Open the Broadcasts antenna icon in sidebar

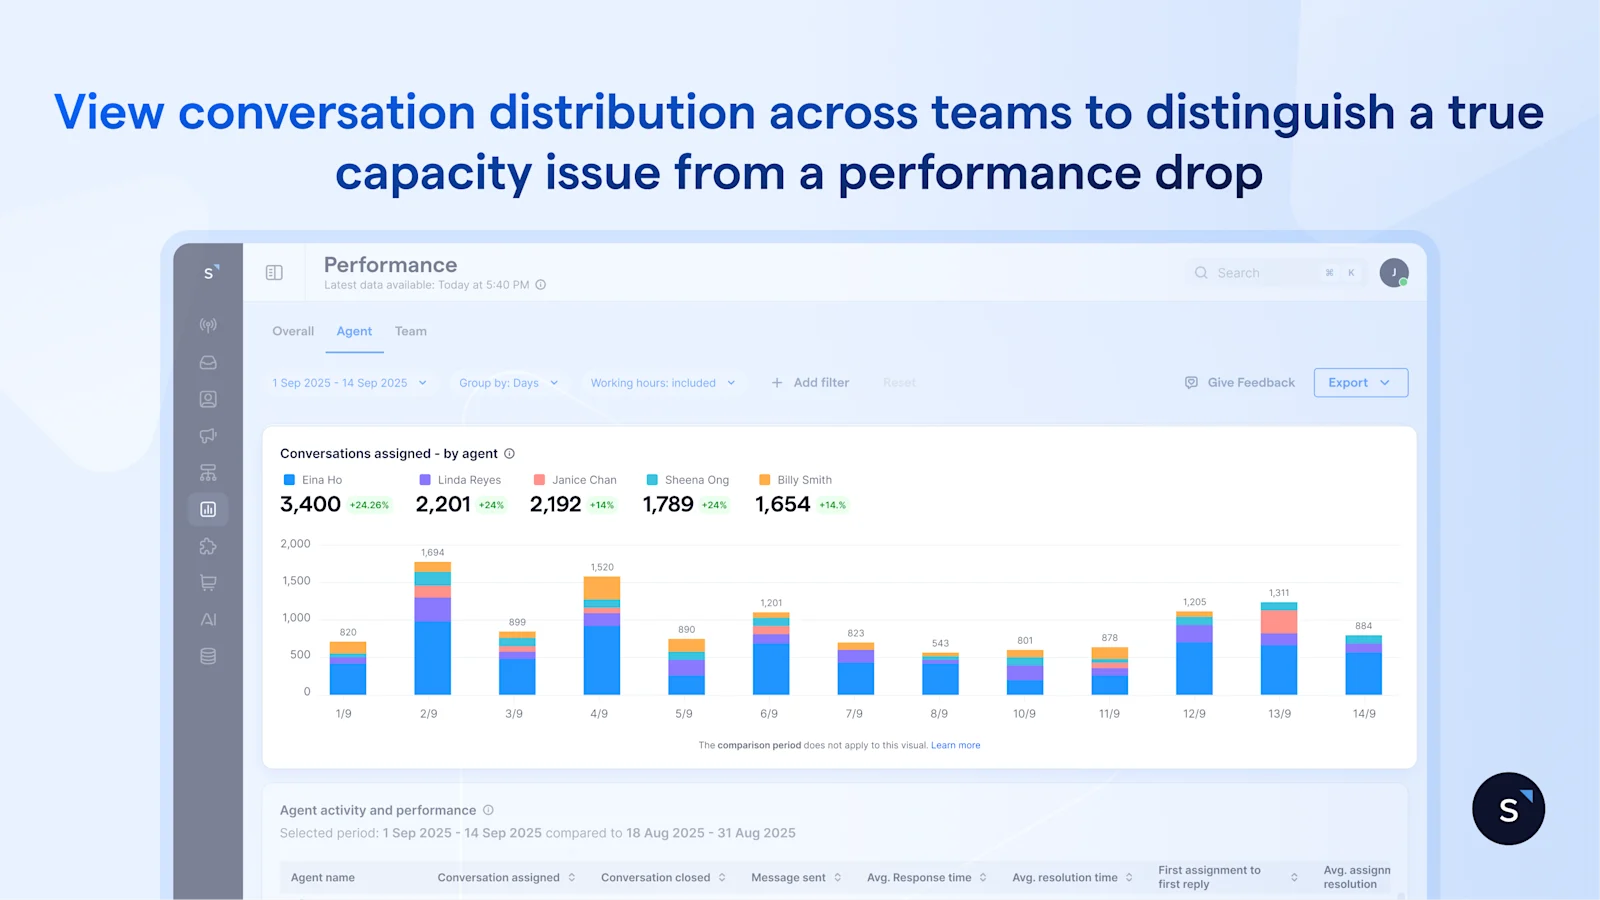[208, 324]
